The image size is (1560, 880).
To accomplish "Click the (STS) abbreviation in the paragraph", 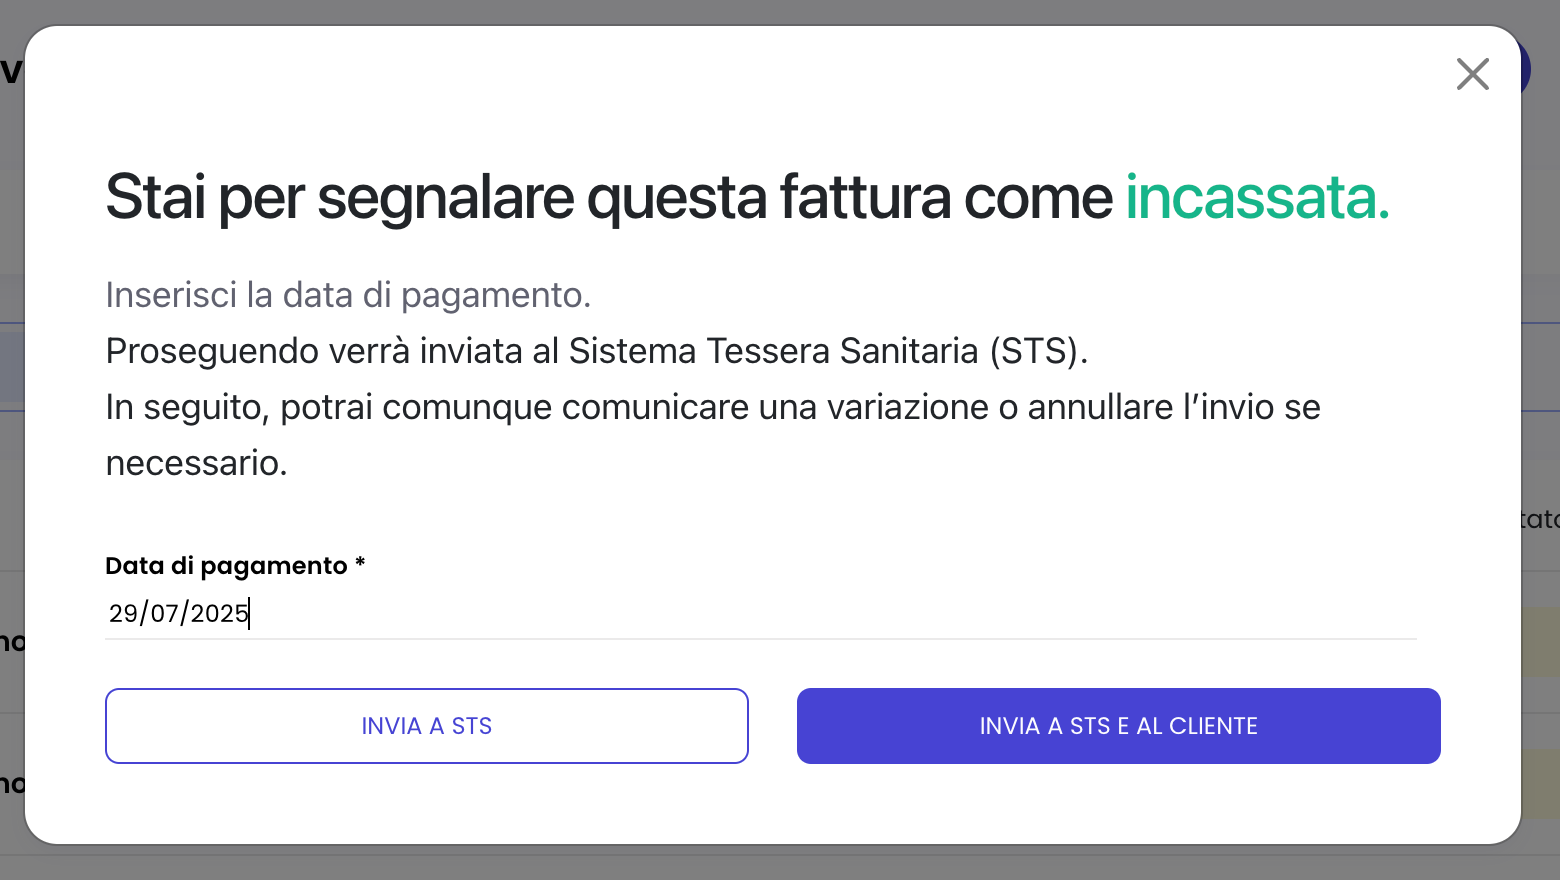I will 1039,351.
